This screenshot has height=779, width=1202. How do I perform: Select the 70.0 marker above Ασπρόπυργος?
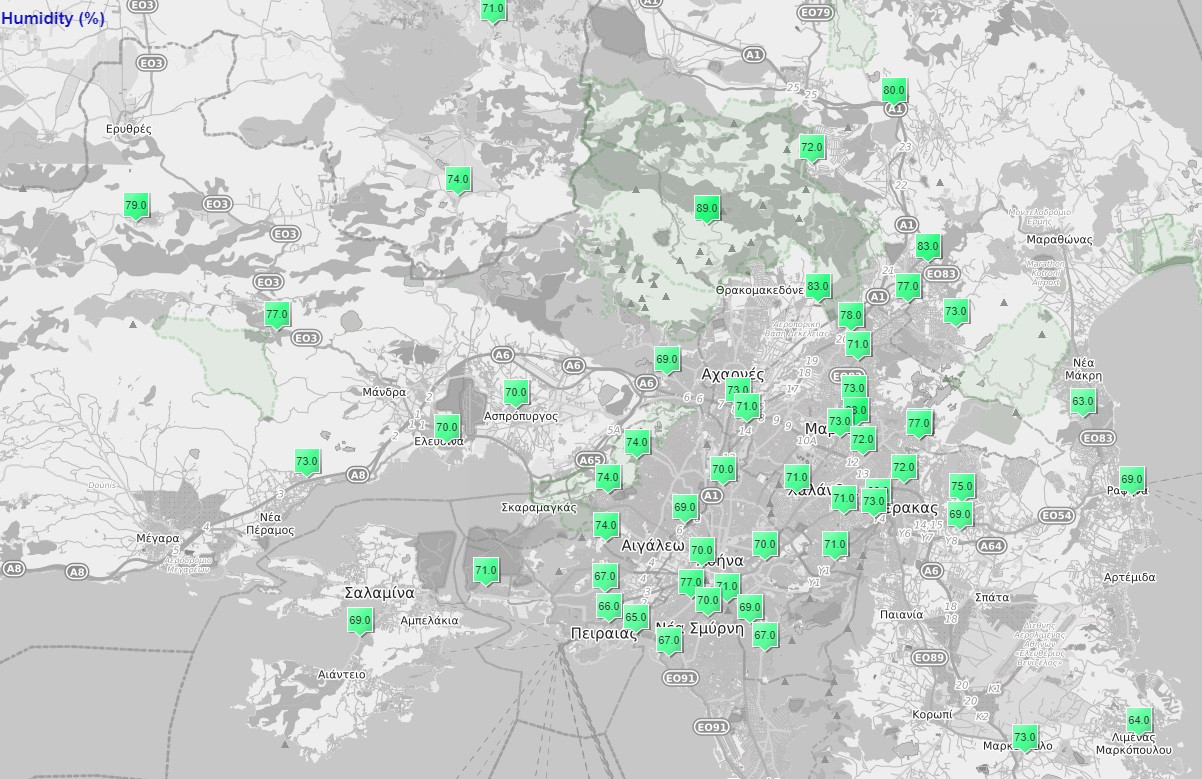(516, 393)
